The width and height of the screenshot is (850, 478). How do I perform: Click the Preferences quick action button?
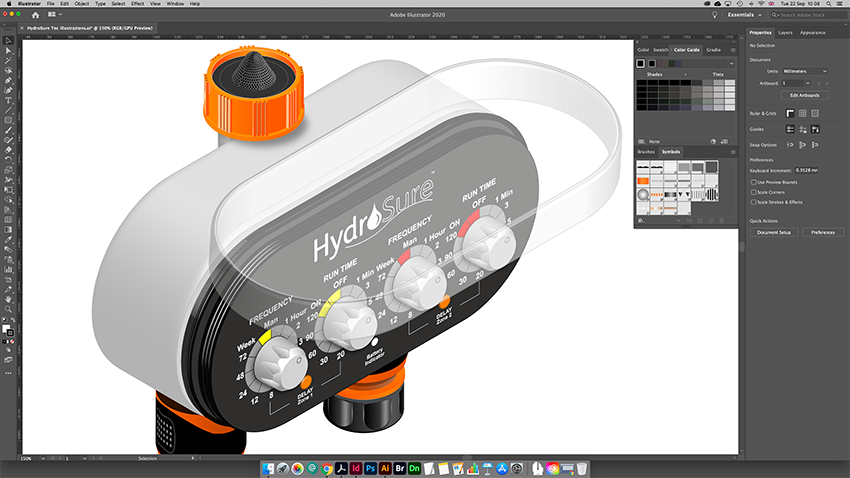pos(823,232)
